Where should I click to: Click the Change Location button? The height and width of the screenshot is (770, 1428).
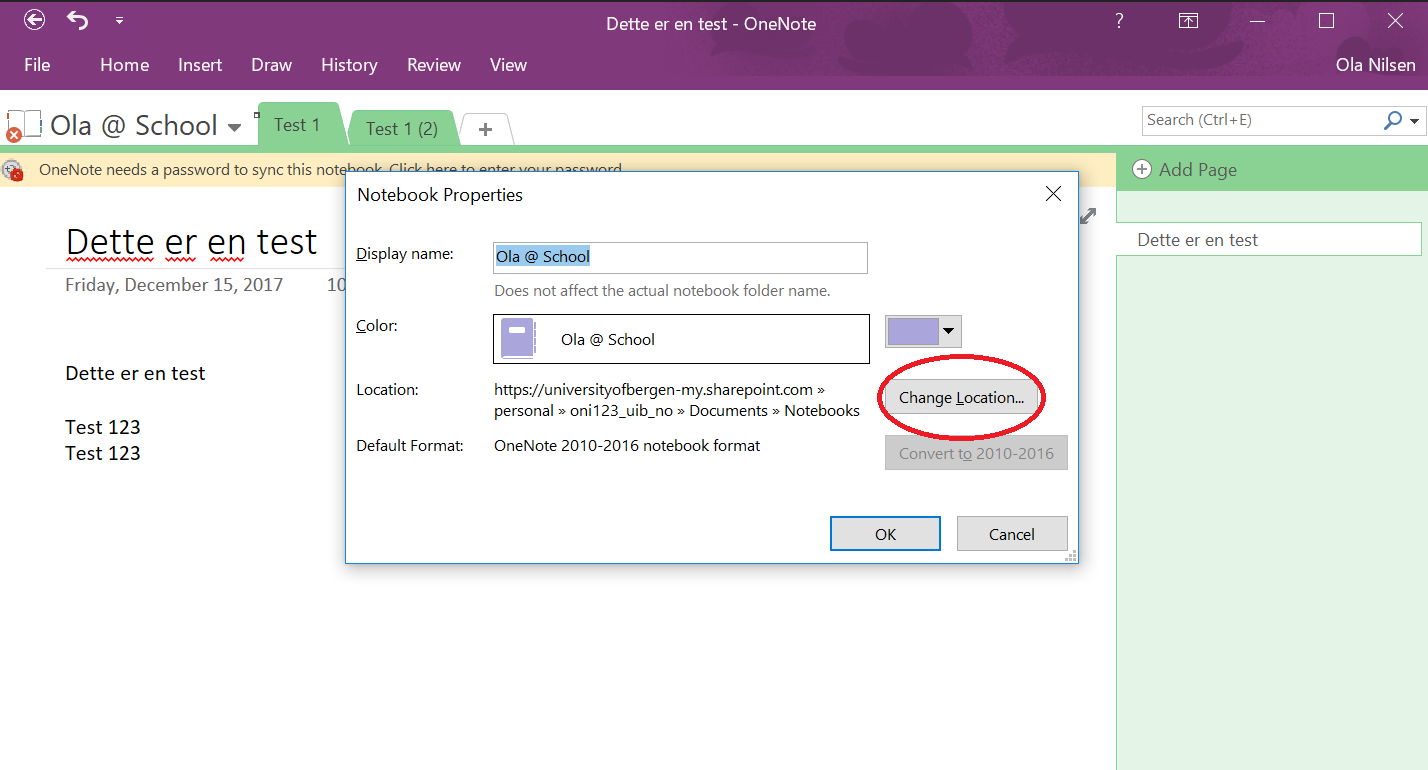[961, 397]
